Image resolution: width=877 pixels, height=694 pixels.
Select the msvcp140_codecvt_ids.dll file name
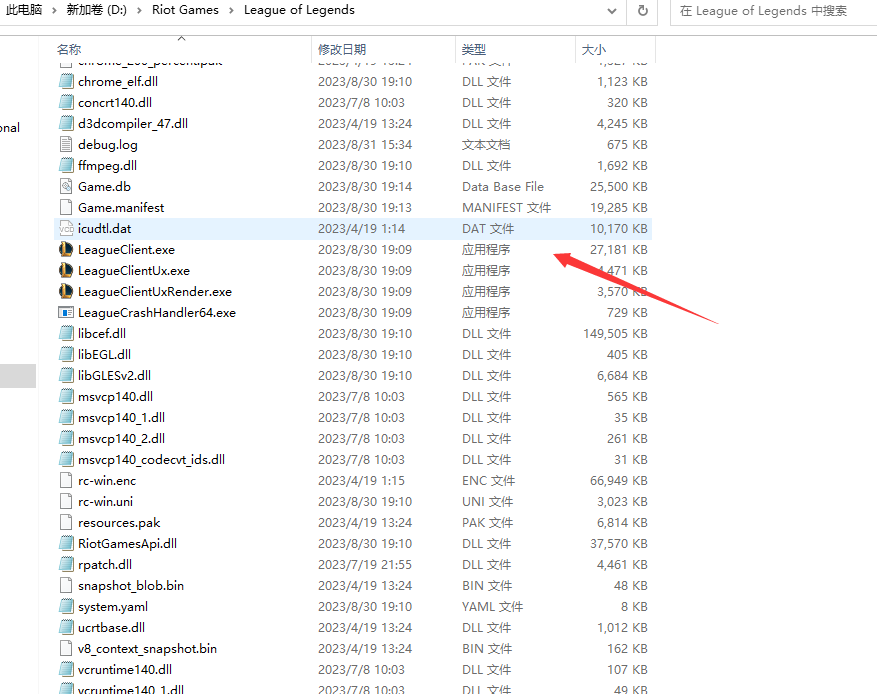pos(152,460)
